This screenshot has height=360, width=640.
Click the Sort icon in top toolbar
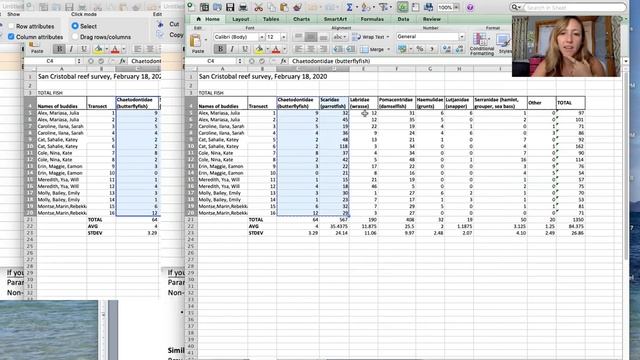(365, 7)
